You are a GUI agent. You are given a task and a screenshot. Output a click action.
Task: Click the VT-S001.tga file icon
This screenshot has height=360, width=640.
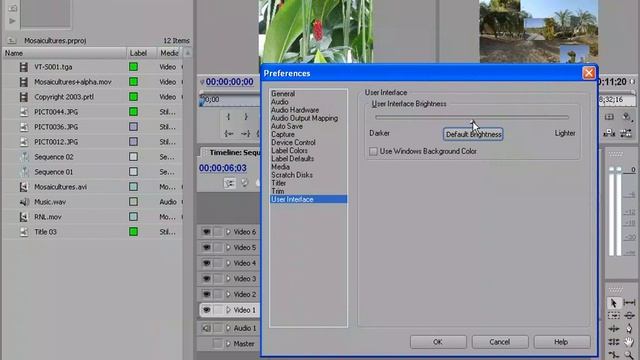pyautogui.click(x=24, y=67)
